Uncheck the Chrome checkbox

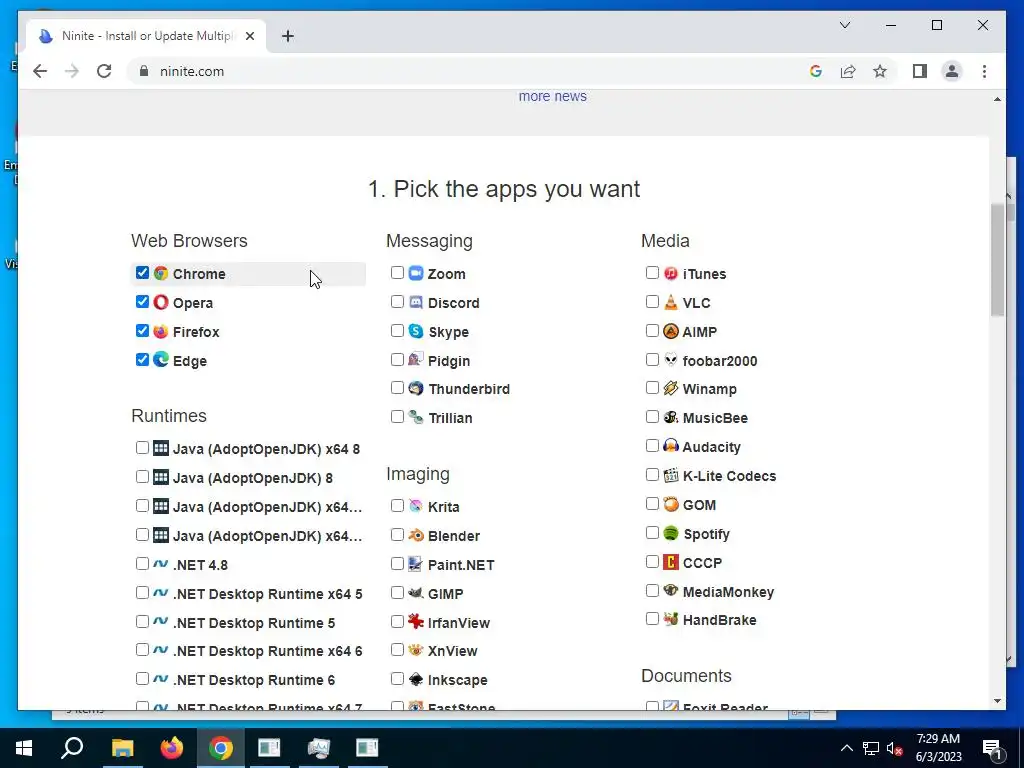pos(142,272)
